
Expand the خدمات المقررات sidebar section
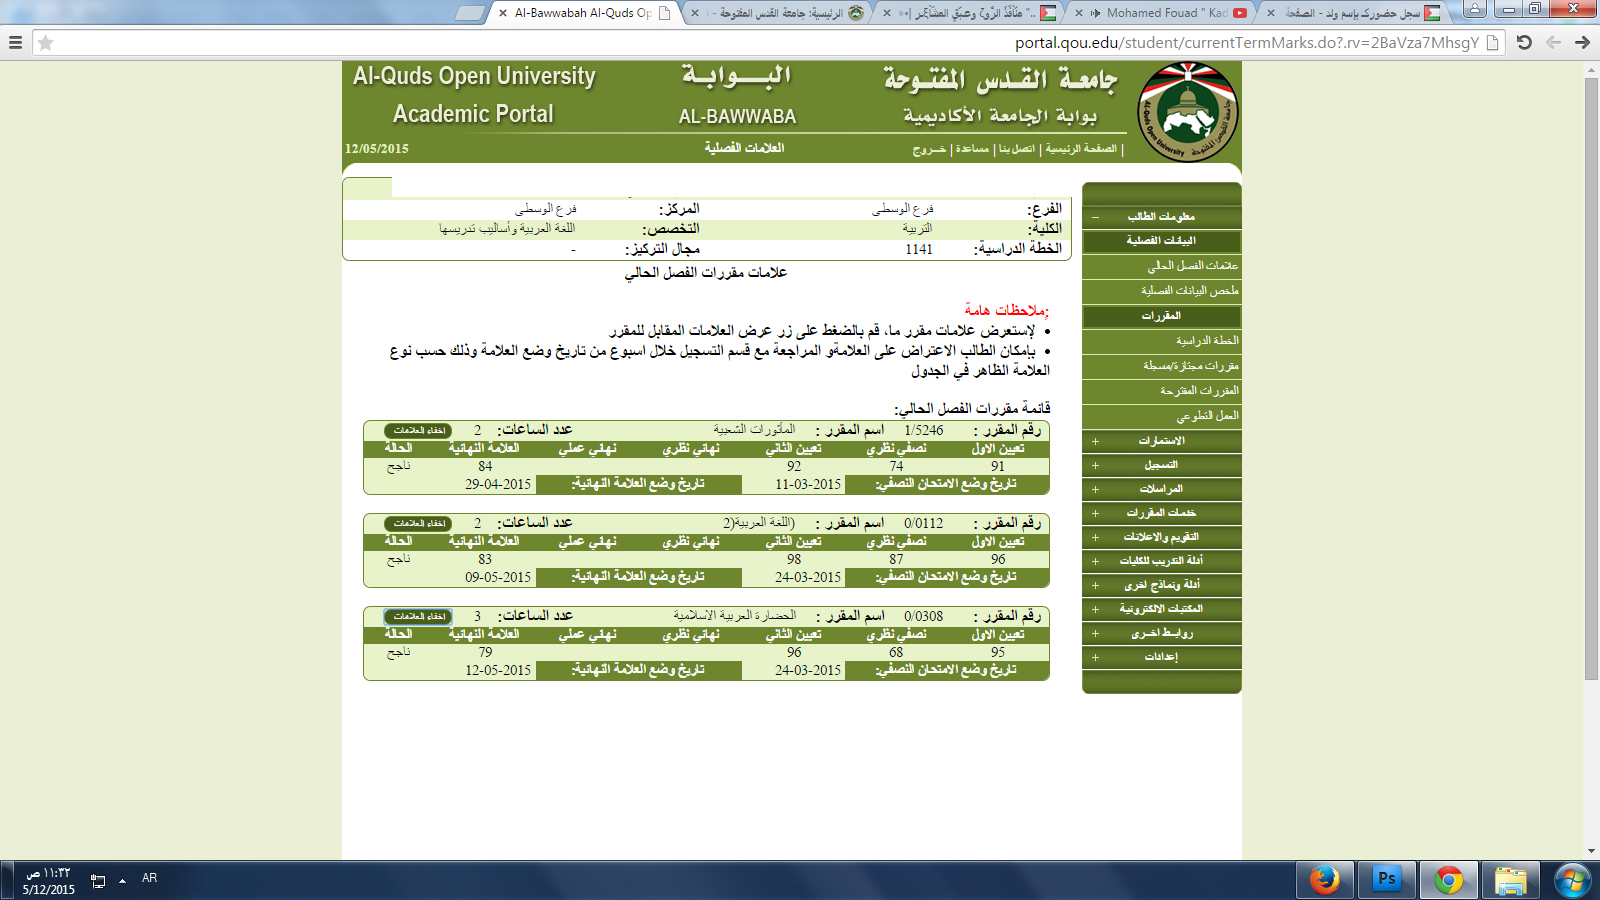pos(1161,513)
